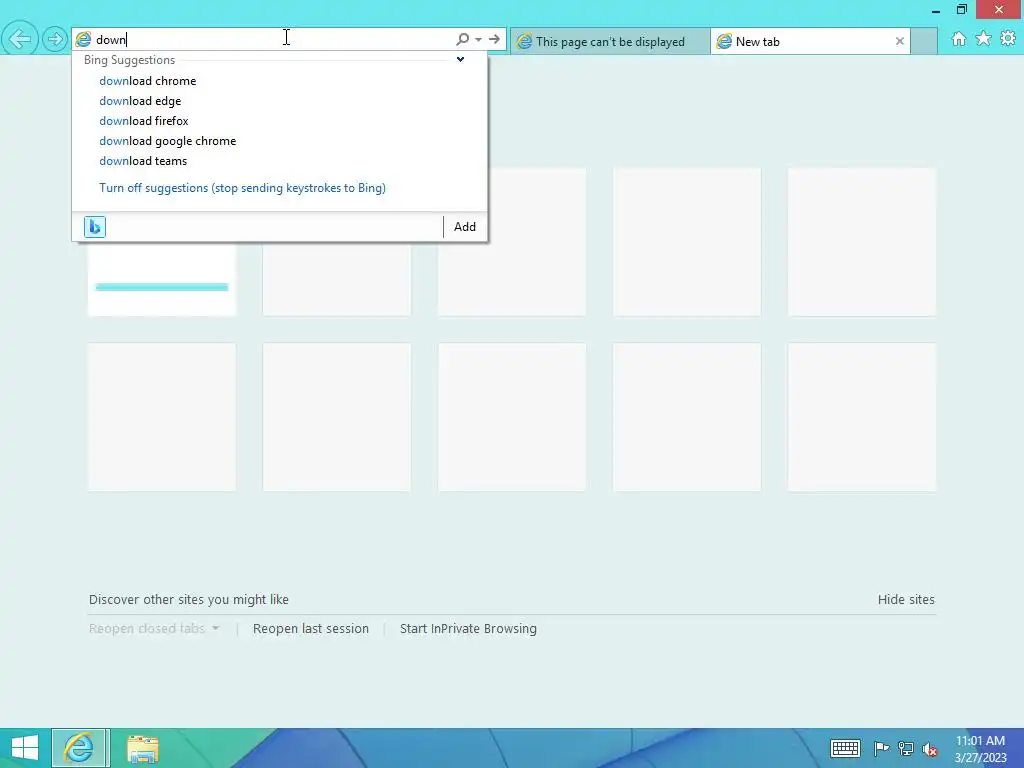Image resolution: width=1024 pixels, height=768 pixels.
Task: Open the touch keyboard tray icon
Action: click(x=845, y=748)
